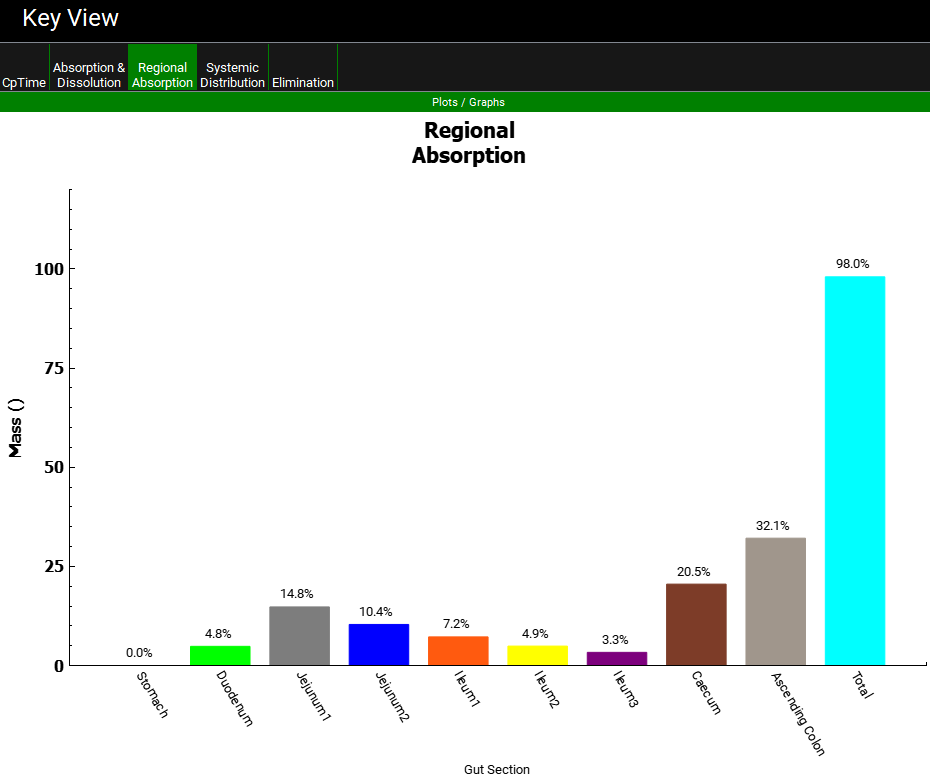Image resolution: width=930 pixels, height=777 pixels.
Task: Click the 98.0% label above Total
Action: point(853,263)
